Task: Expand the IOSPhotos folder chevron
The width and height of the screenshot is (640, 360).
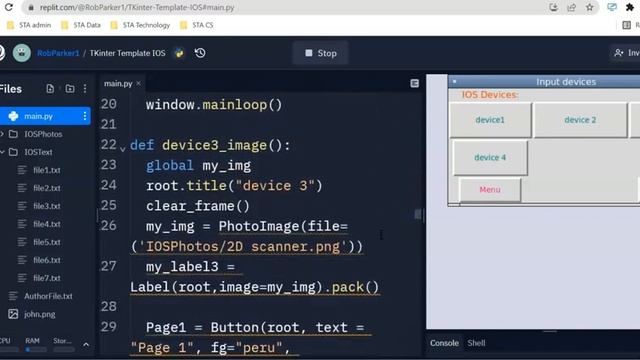Action: 2,134
